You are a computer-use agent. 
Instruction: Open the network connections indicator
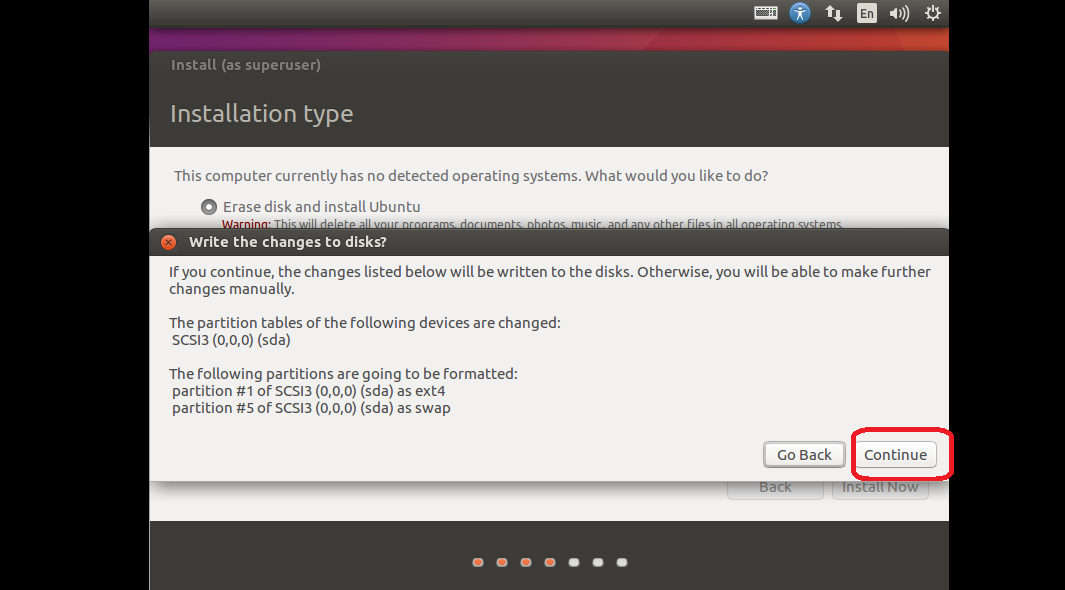coord(833,13)
